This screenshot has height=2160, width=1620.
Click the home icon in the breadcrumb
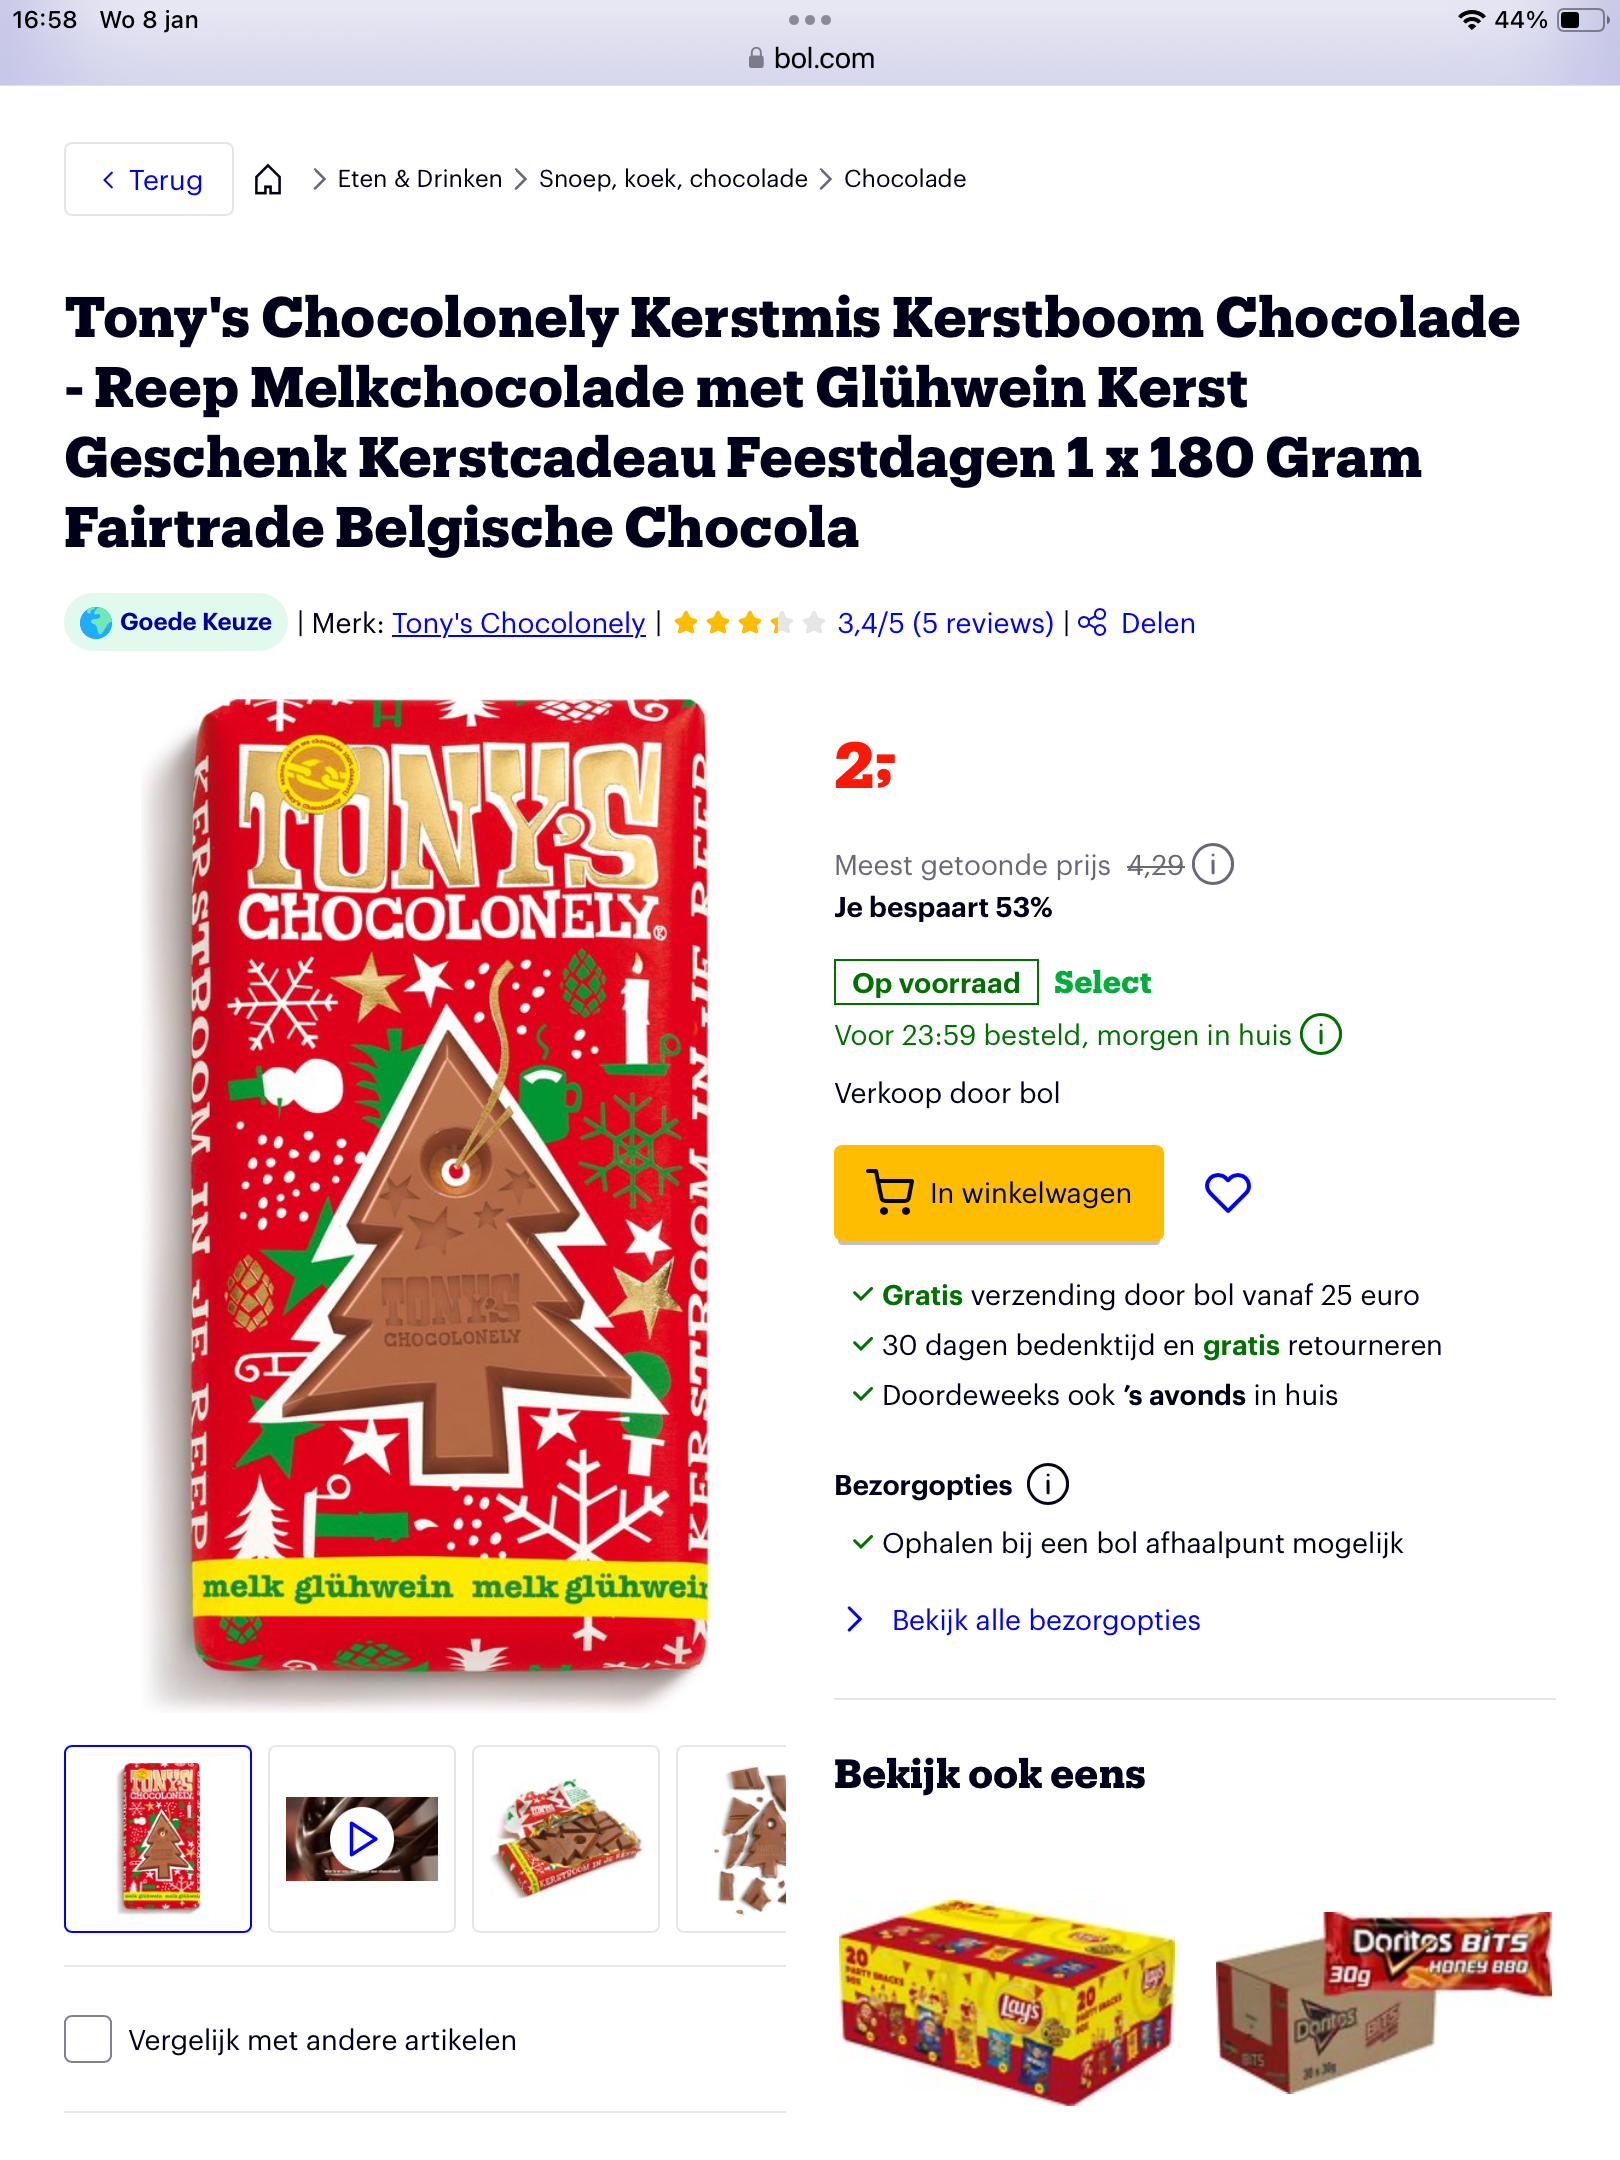tap(269, 179)
